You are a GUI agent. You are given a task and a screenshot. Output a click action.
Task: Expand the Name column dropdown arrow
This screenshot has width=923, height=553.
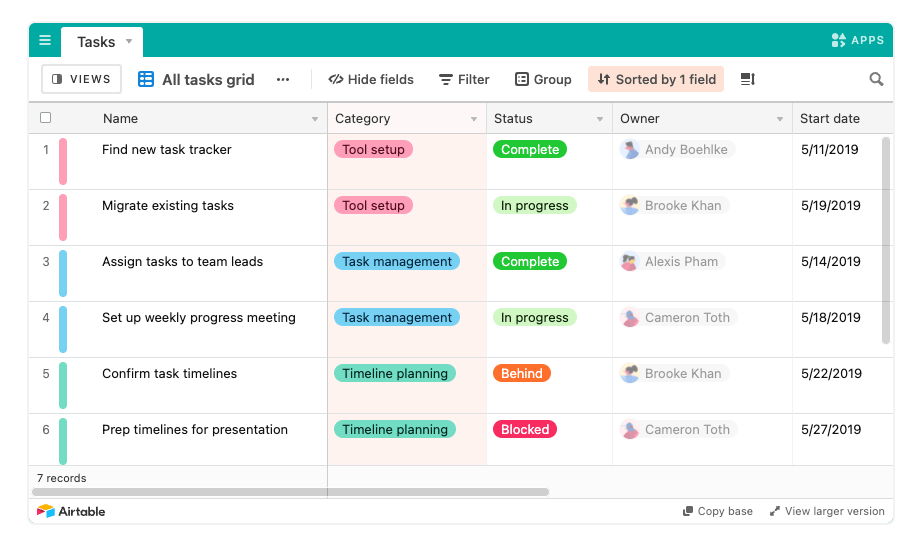[315, 119]
